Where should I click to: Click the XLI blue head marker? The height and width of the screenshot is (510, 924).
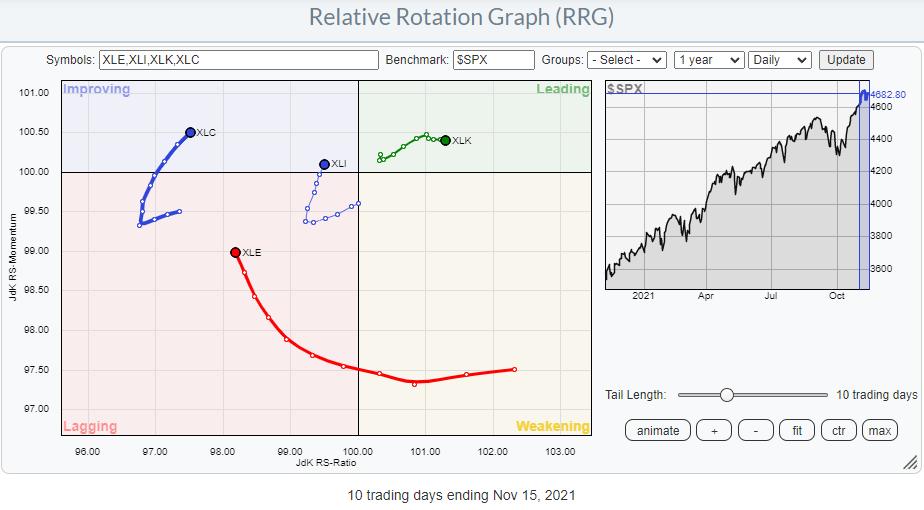(x=324, y=164)
